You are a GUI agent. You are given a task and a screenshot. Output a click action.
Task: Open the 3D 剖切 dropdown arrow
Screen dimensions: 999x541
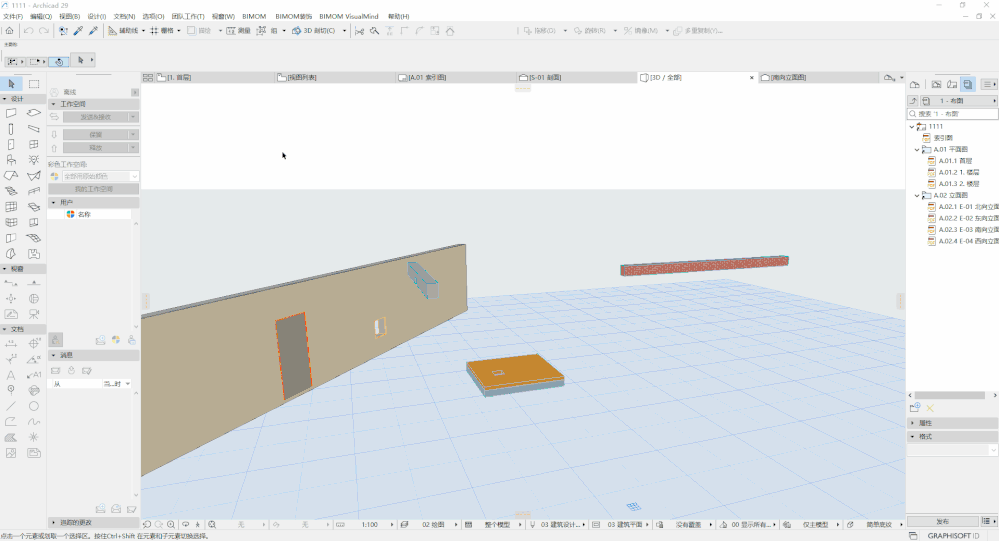(345, 31)
